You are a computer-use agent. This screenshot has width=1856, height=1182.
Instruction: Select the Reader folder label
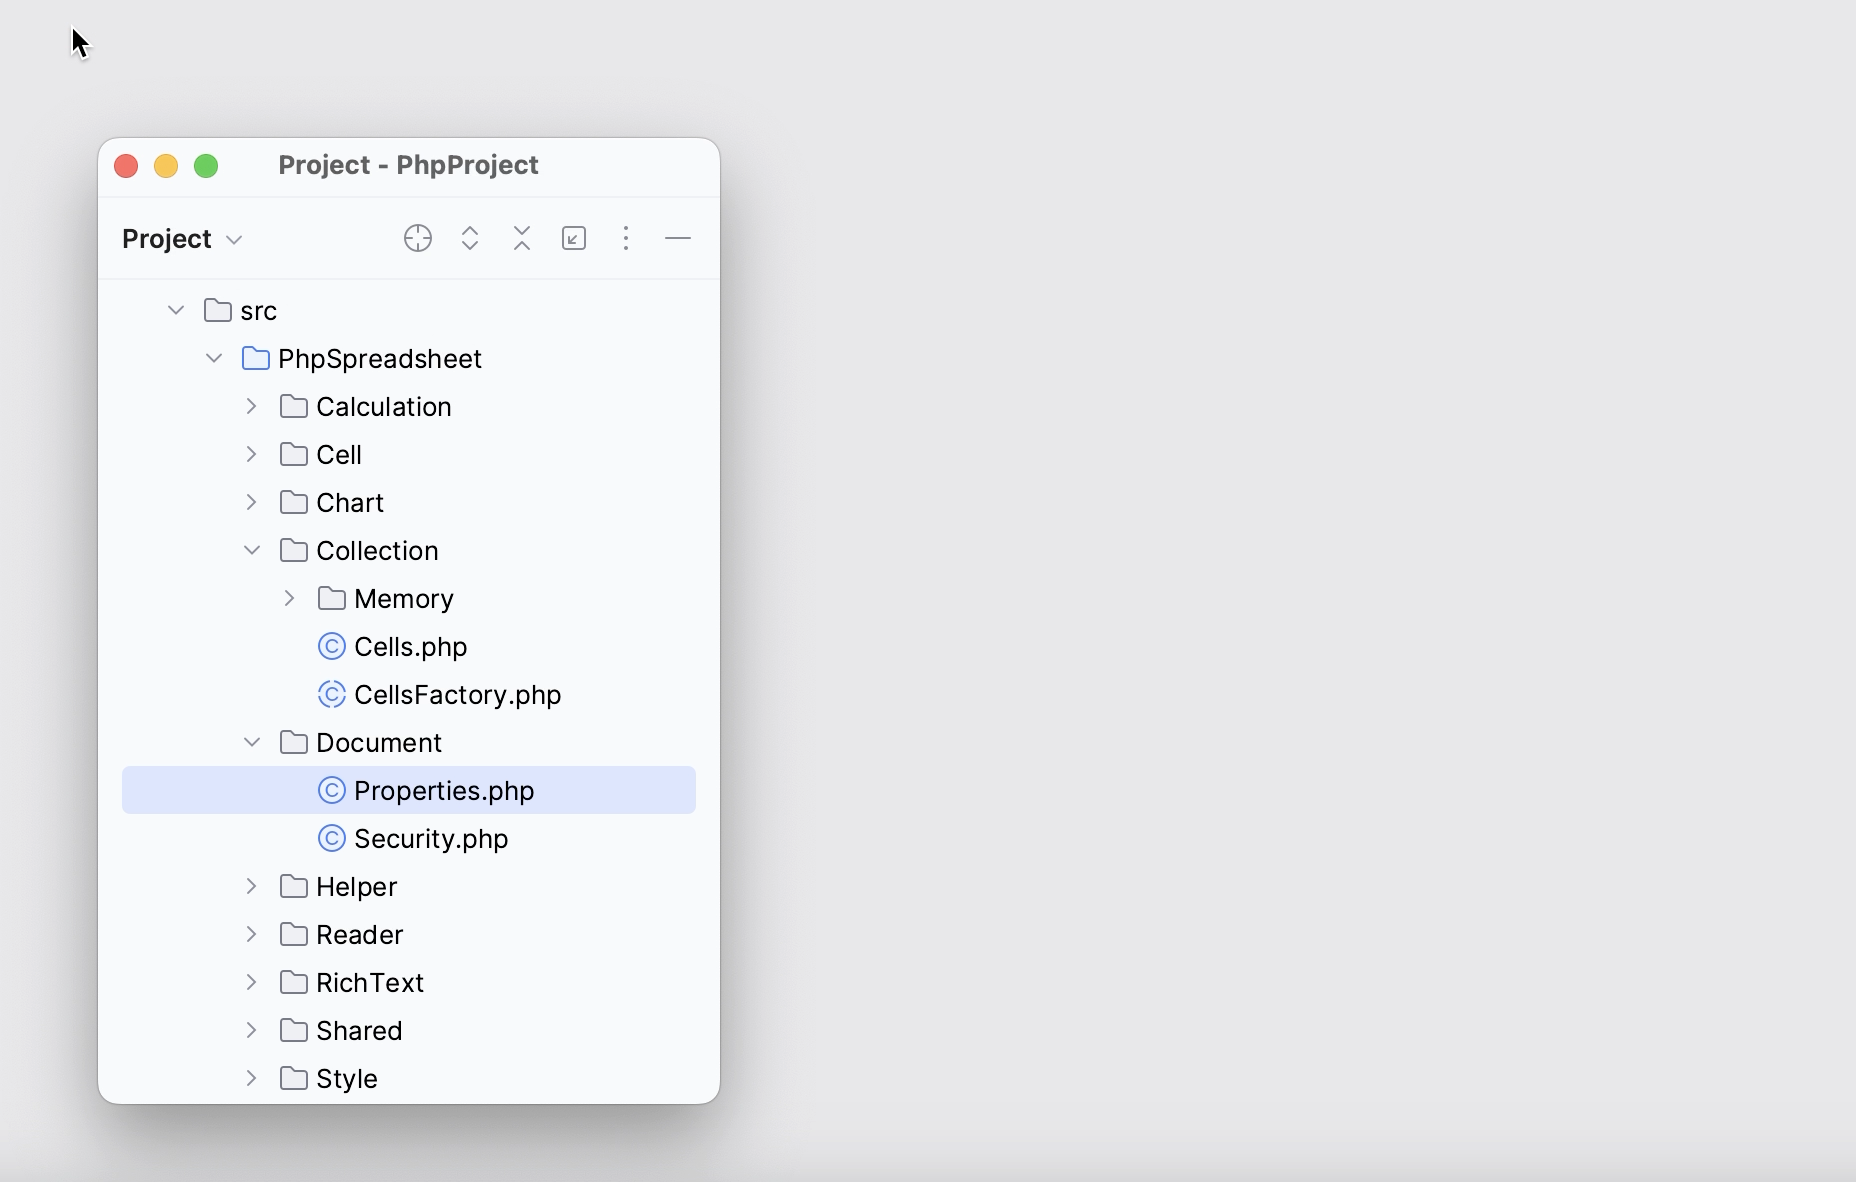pos(360,935)
